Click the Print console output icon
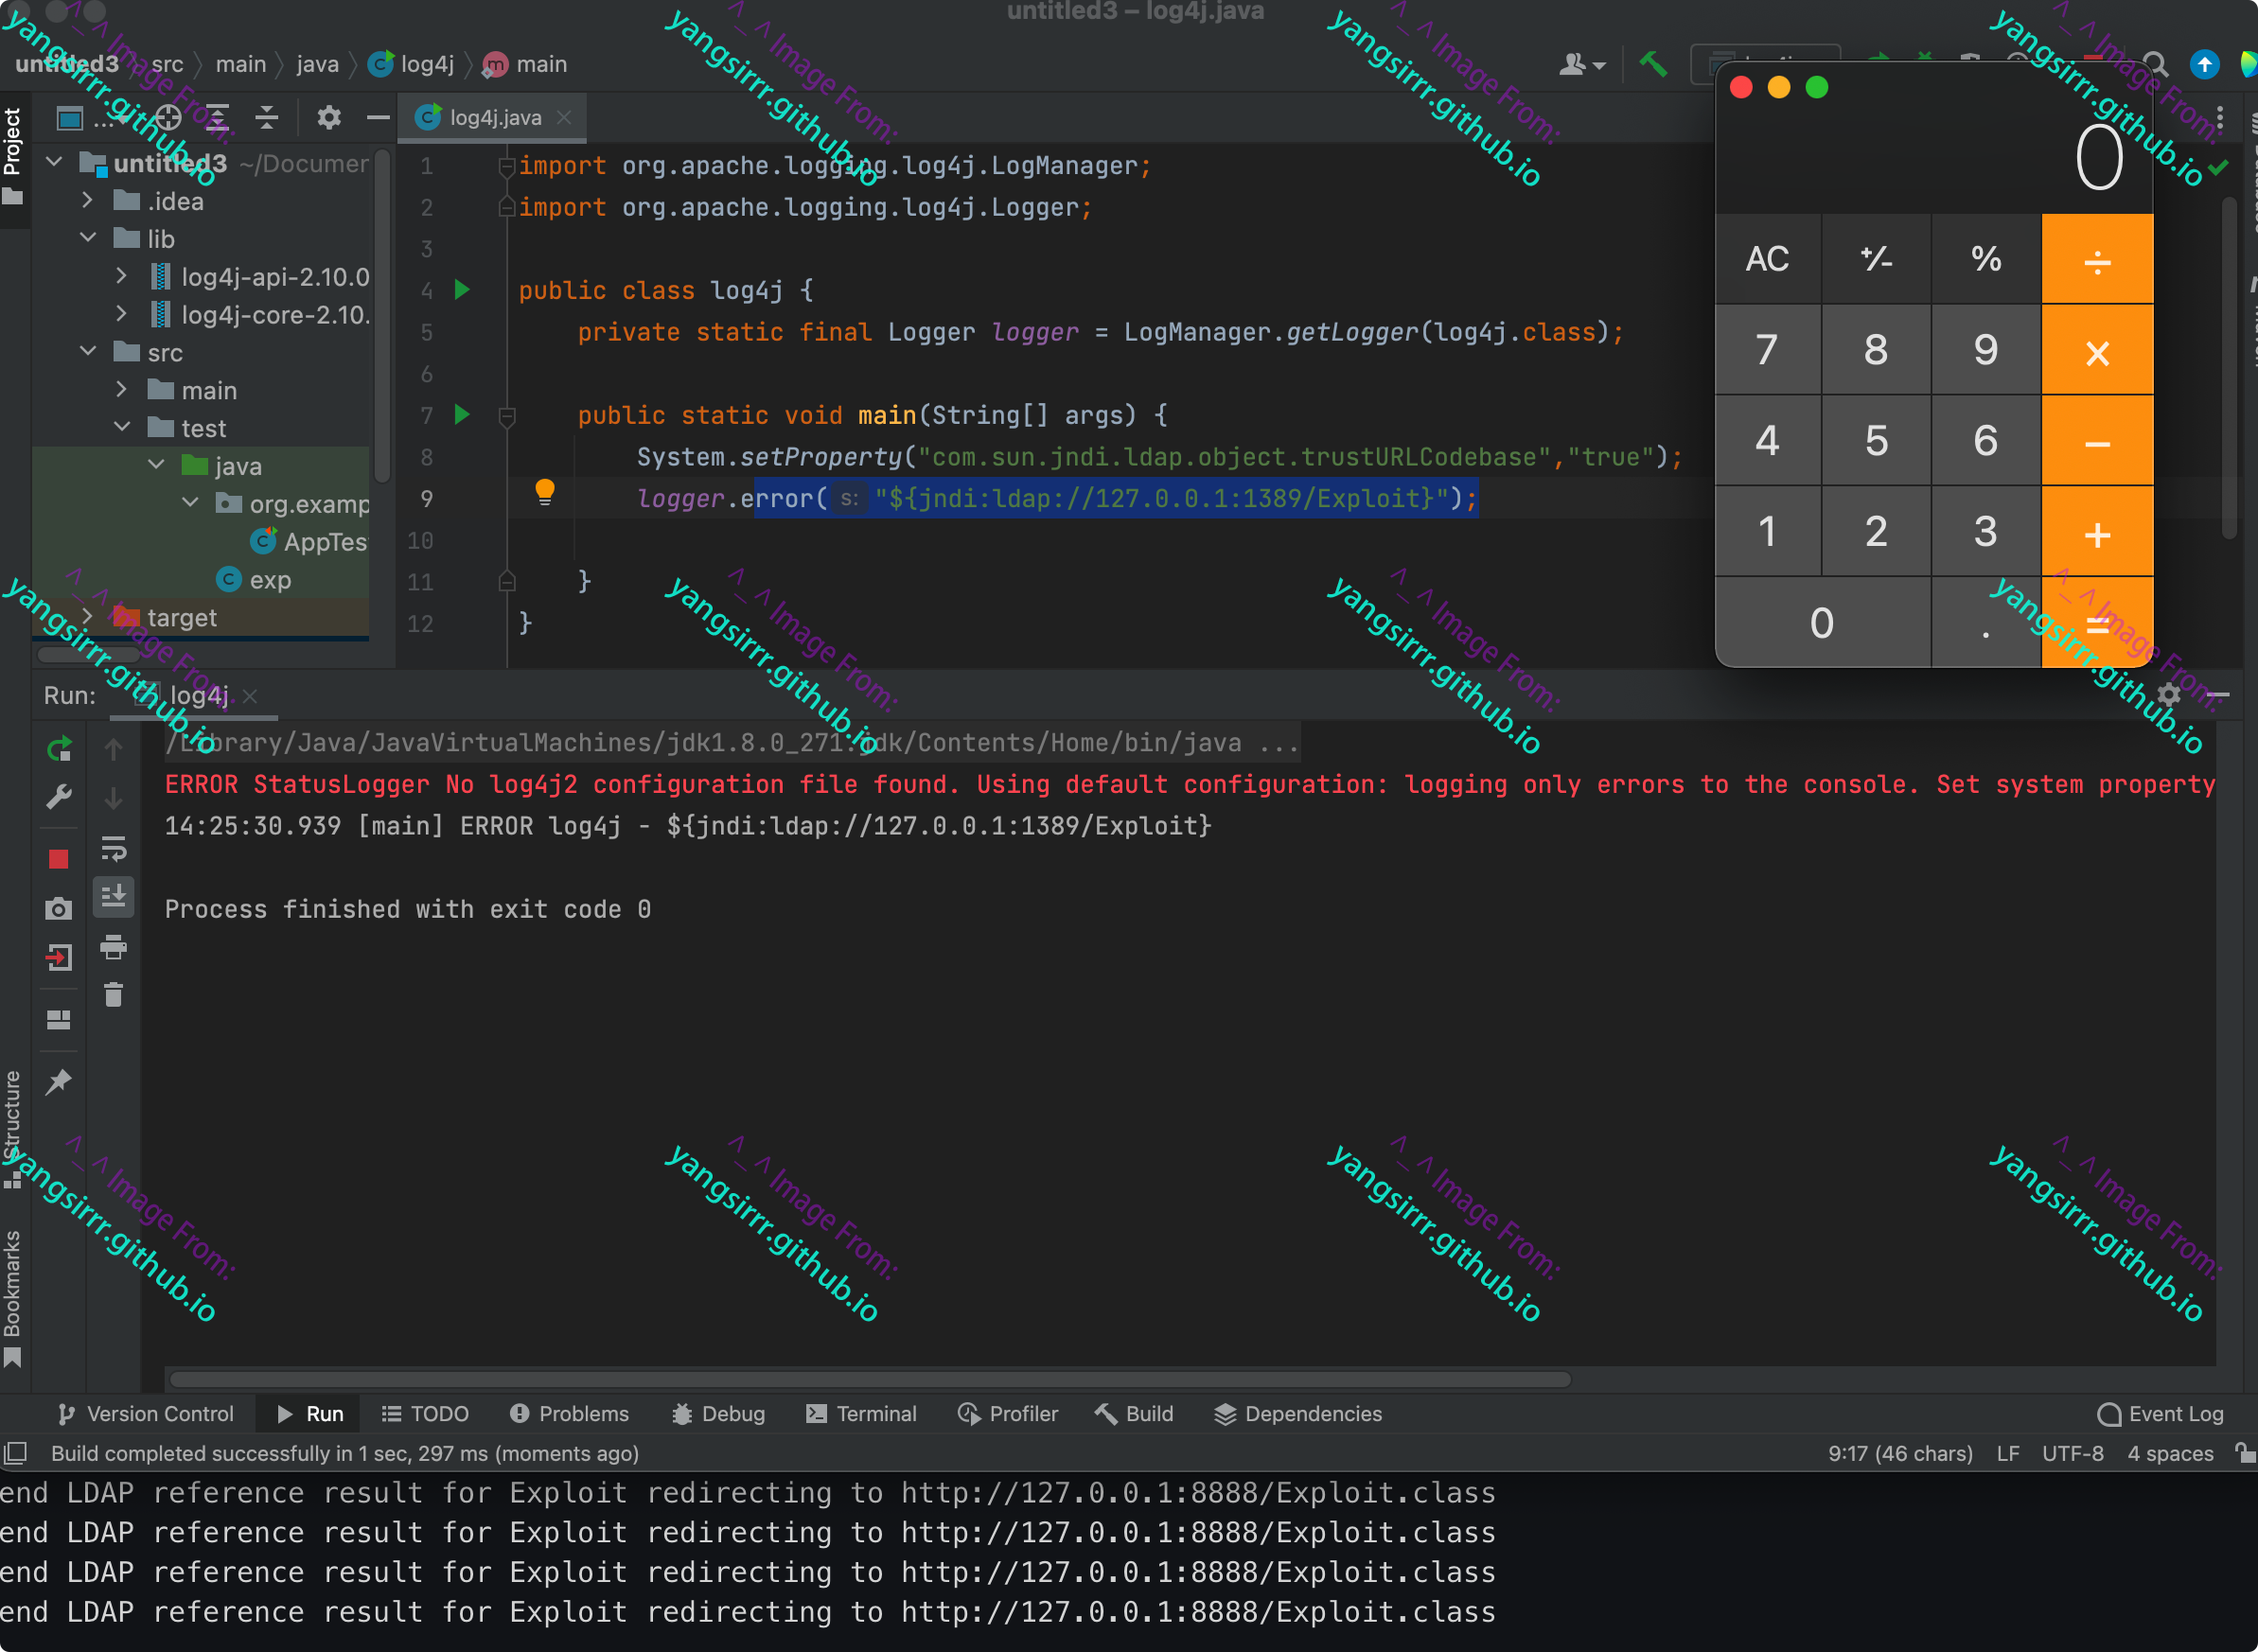The height and width of the screenshot is (1652, 2258). click(113, 946)
